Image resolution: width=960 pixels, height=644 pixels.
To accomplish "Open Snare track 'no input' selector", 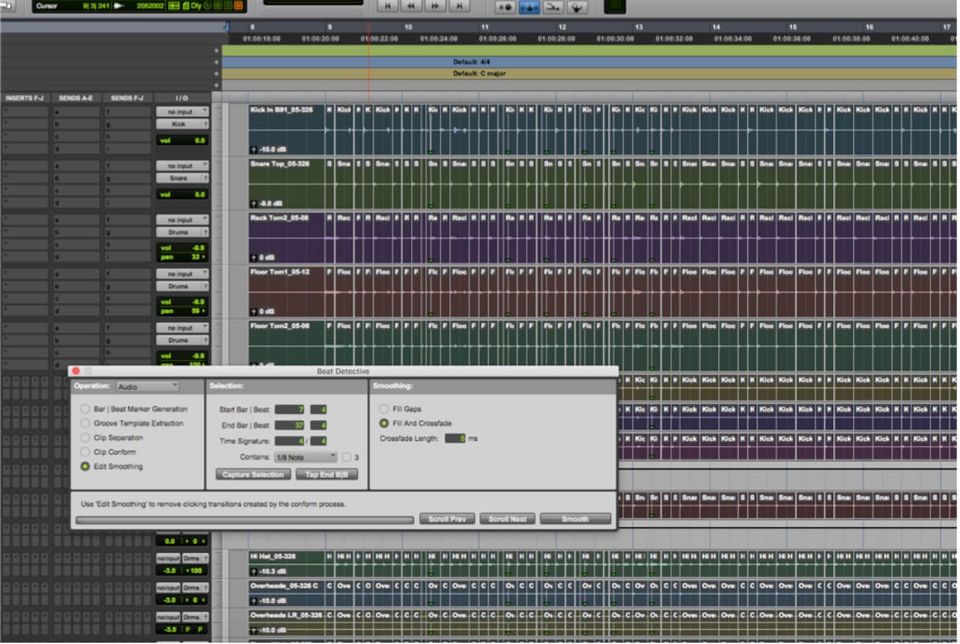I will [x=182, y=166].
